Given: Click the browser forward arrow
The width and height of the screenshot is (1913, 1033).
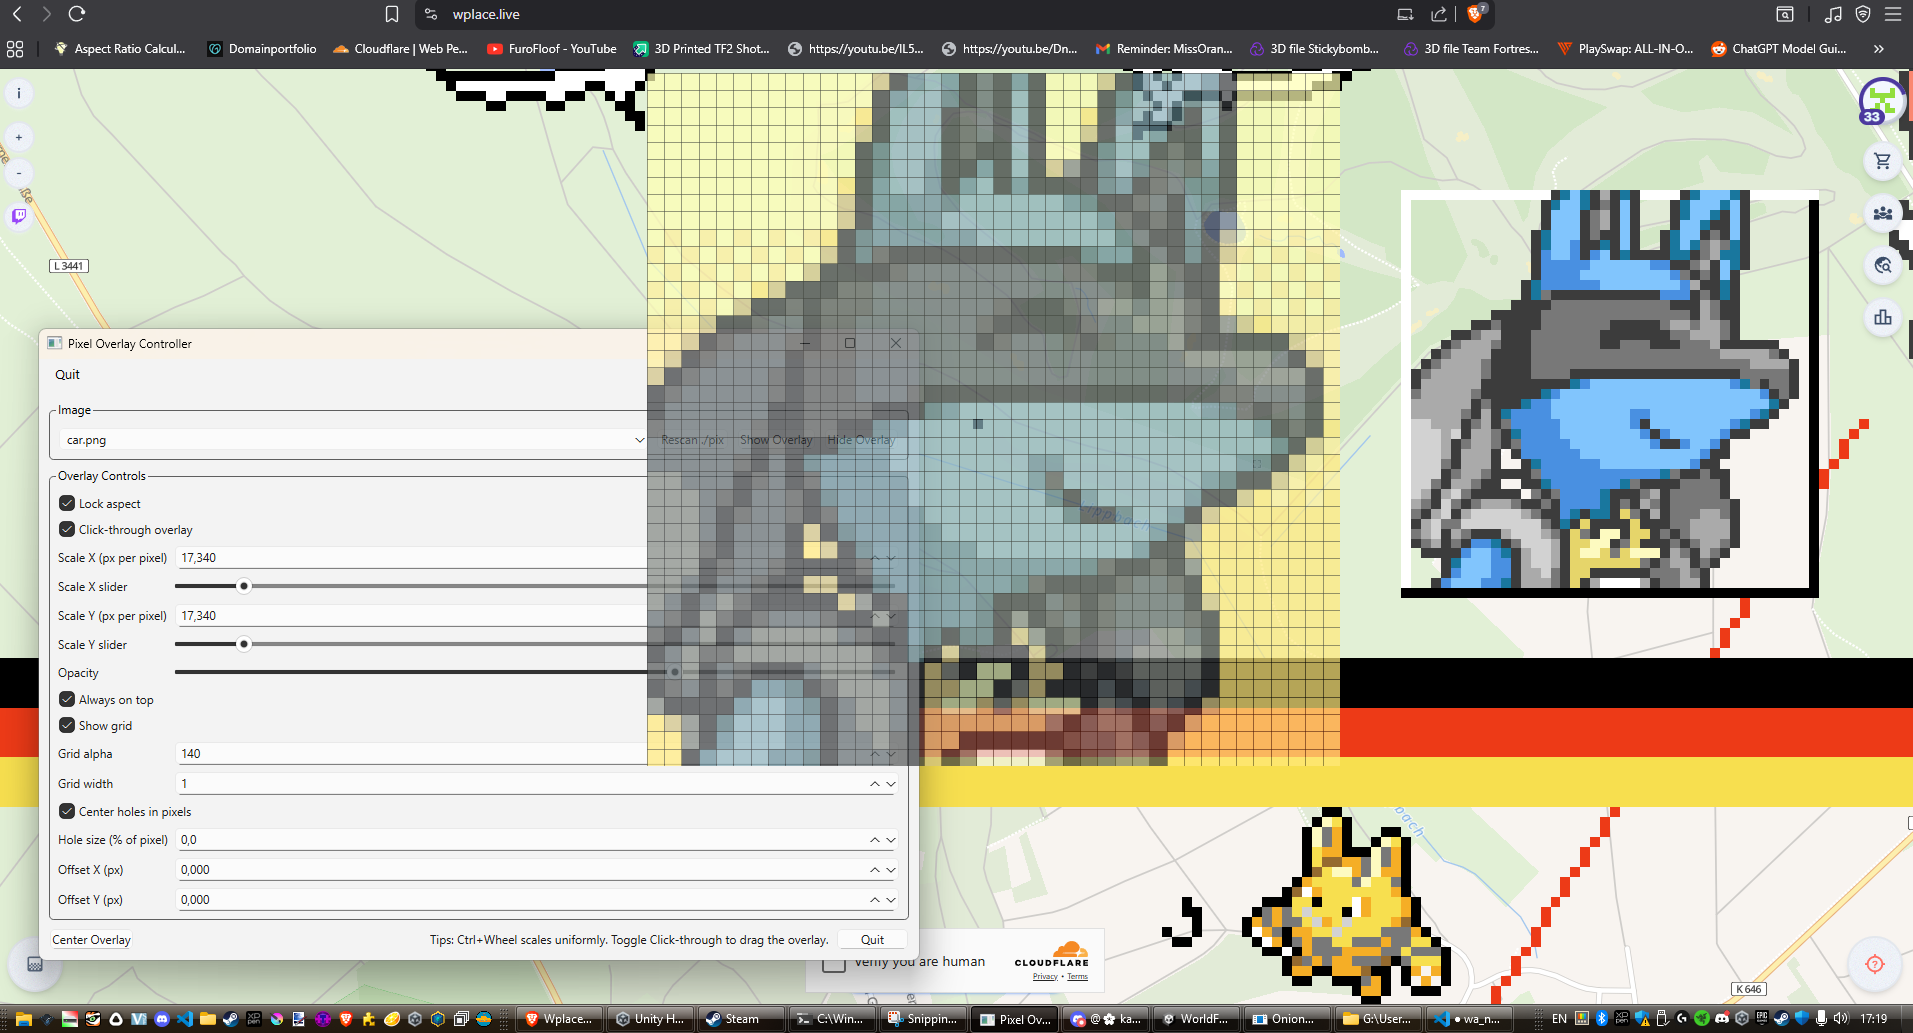Looking at the screenshot, I should 46,14.
